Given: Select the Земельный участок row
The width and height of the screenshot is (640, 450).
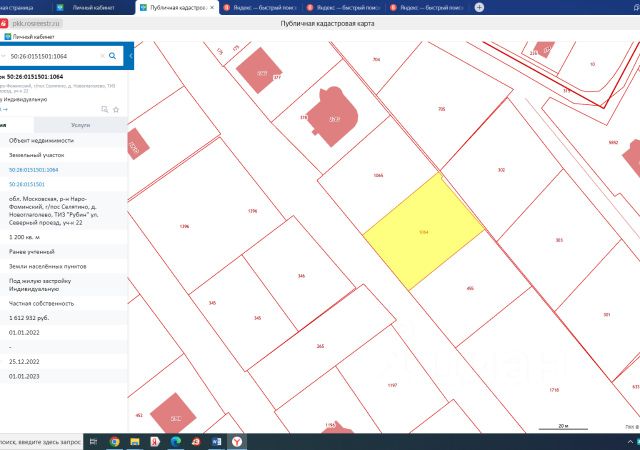Looking at the screenshot, I should (64, 155).
